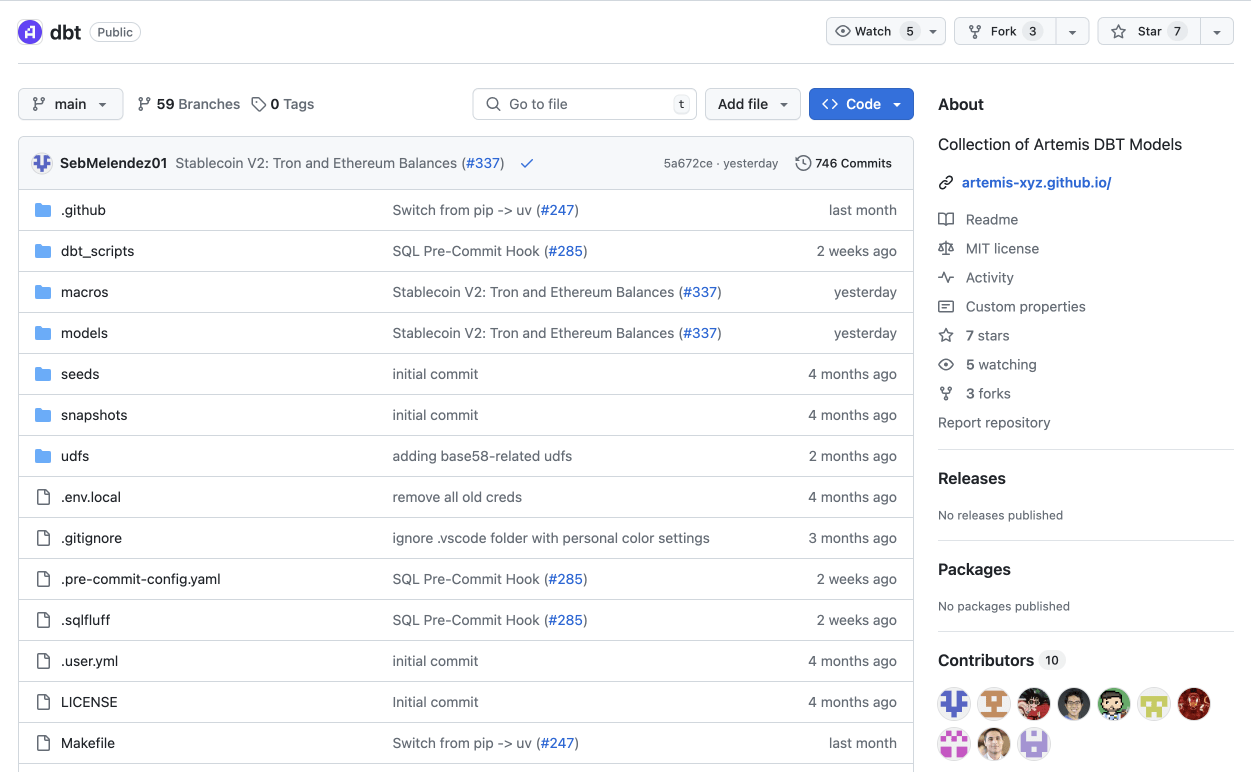Click the link icon beside artemis-xyz.github.io
Image resolution: width=1251 pixels, height=772 pixels.
pos(946,183)
